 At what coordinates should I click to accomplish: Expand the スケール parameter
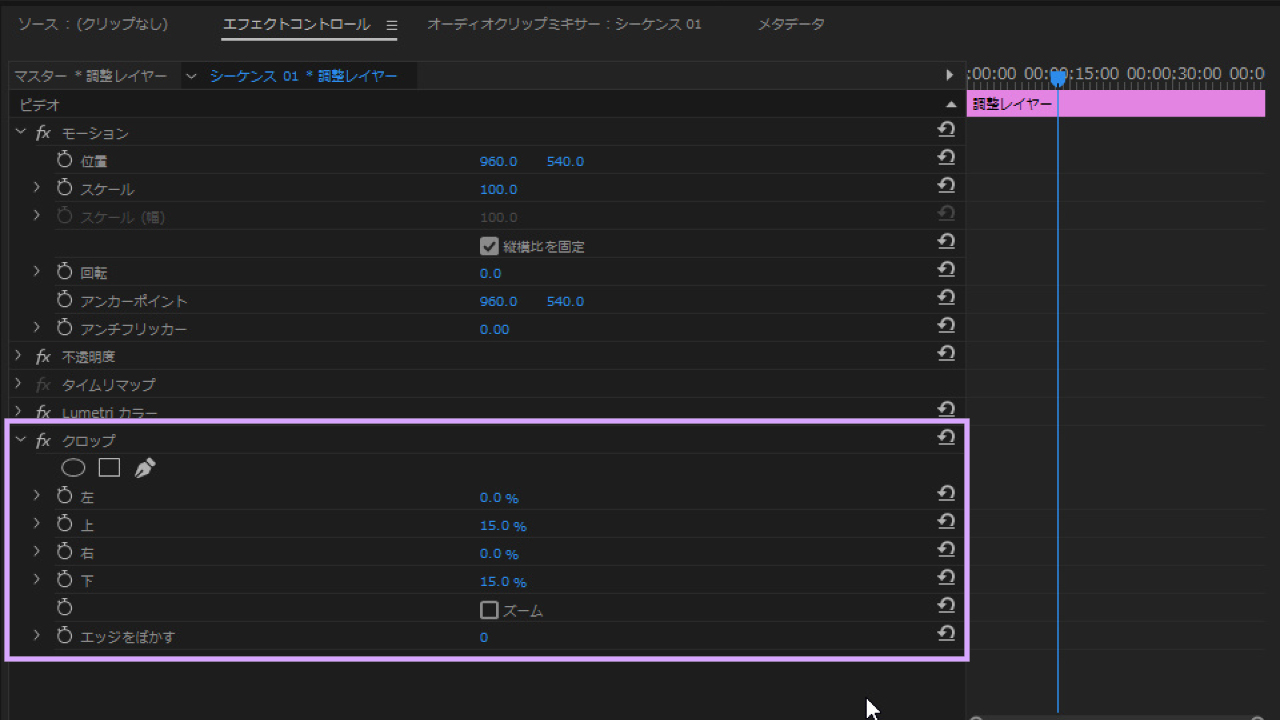click(x=37, y=188)
